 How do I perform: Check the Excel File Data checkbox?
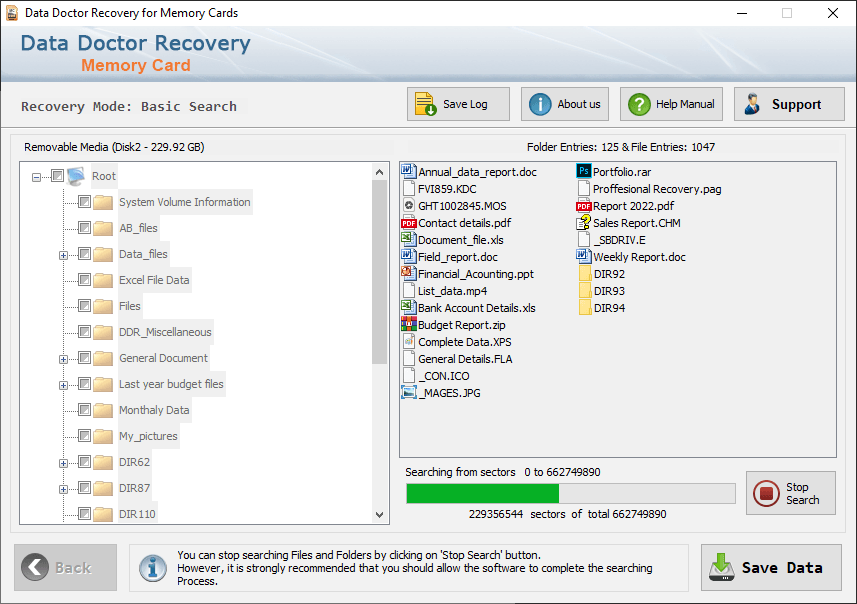pos(84,280)
